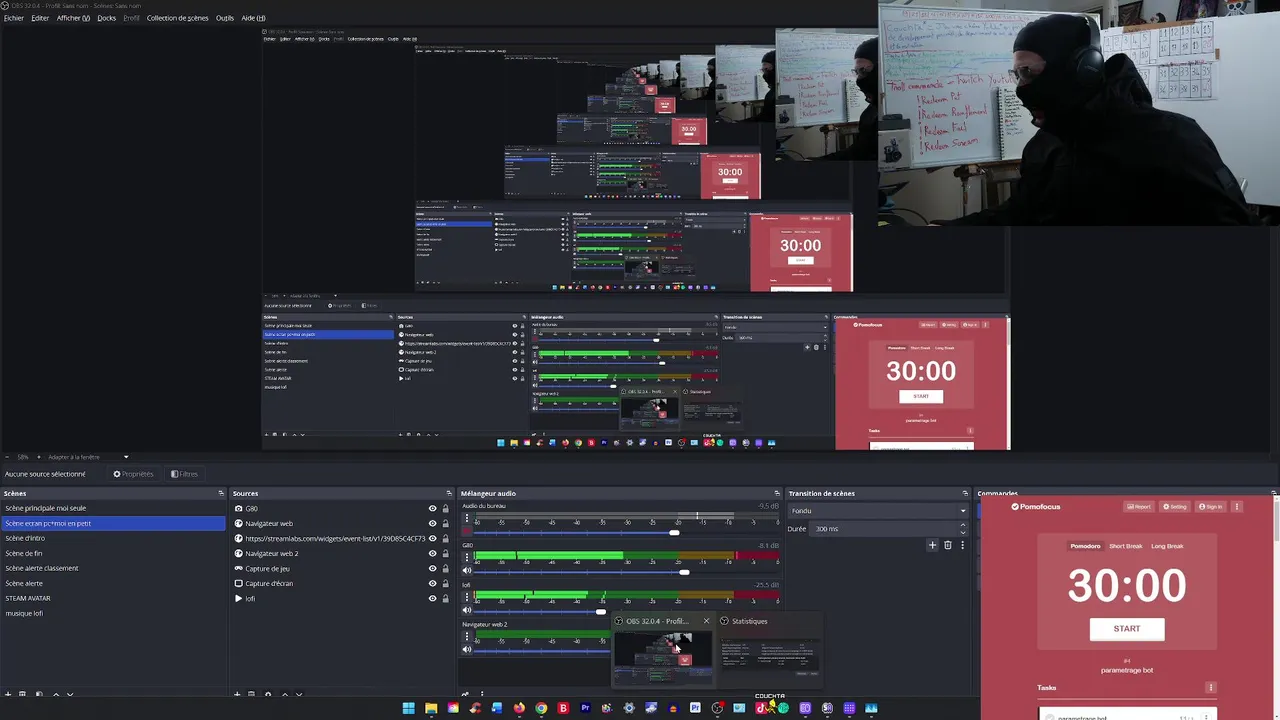Image resolution: width=1280 pixels, height=720 pixels.
Task: Toggle lock on the lofi source
Action: point(445,598)
